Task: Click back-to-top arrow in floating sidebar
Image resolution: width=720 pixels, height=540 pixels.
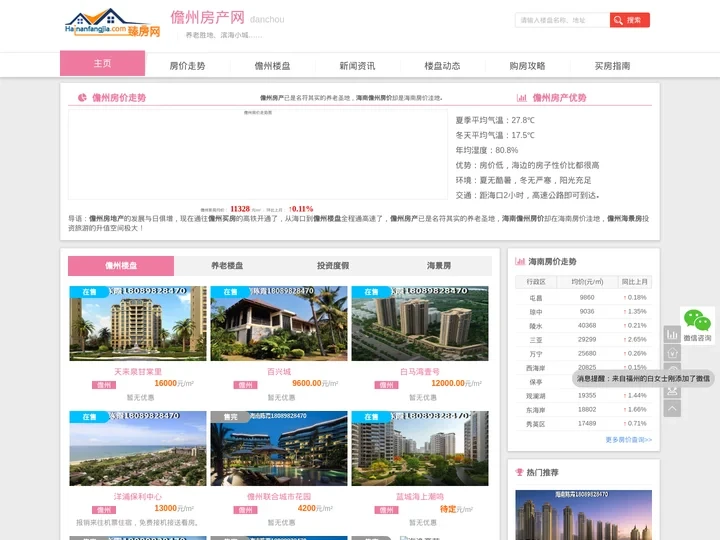Action: point(672,408)
